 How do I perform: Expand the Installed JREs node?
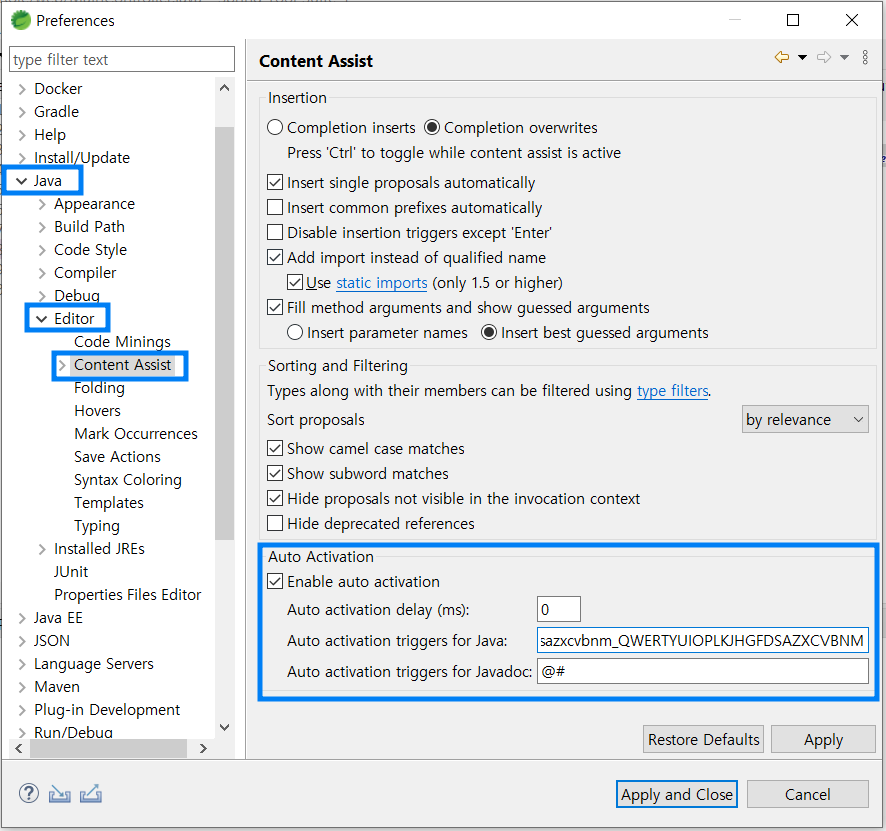coord(42,549)
